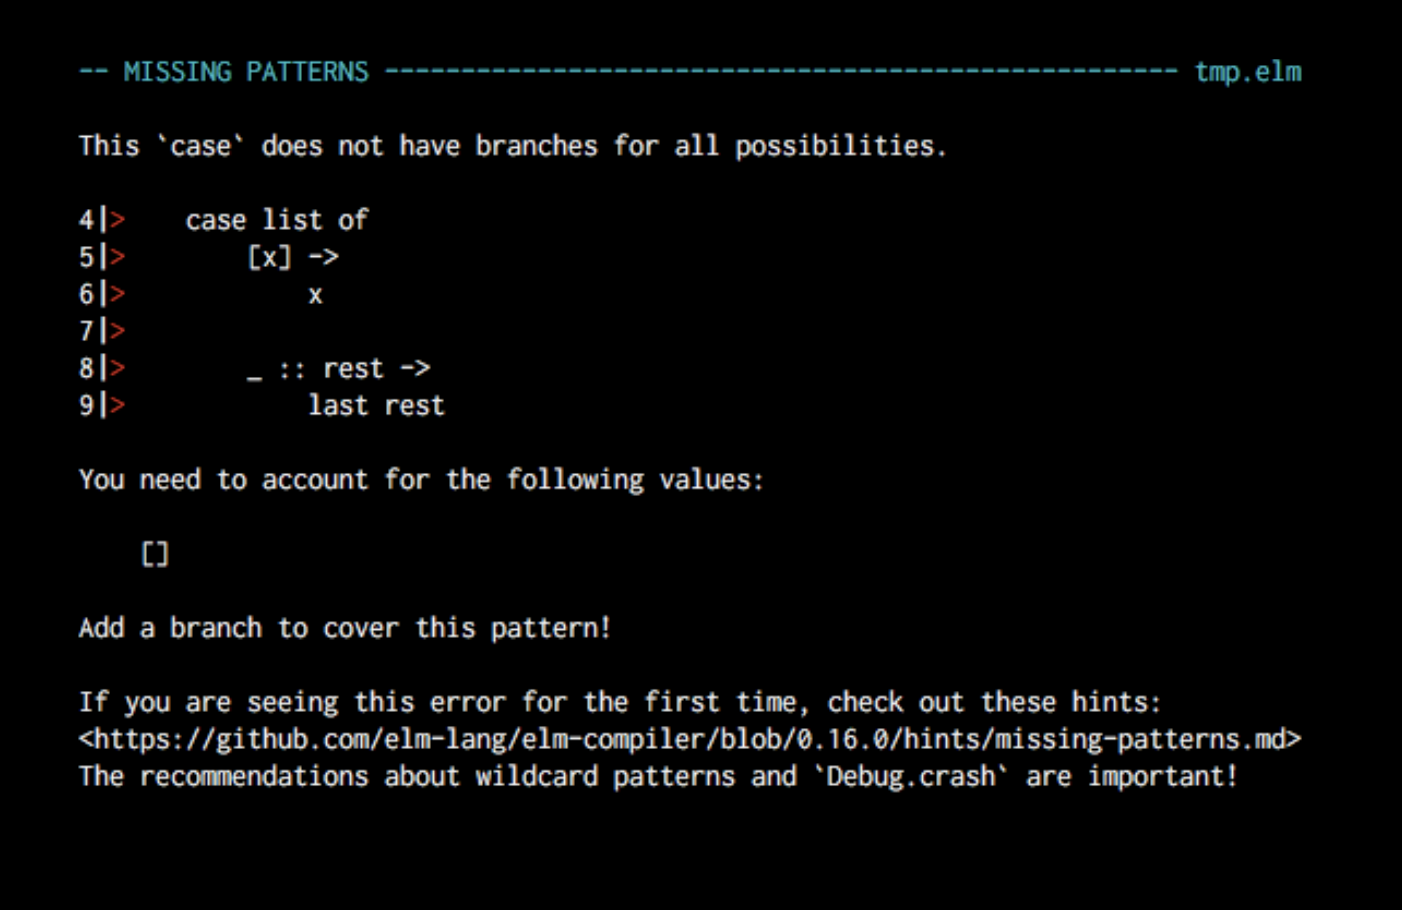
Task: Click the 'Debug.crash' recommendation line
Action: pyautogui.click(x=658, y=776)
